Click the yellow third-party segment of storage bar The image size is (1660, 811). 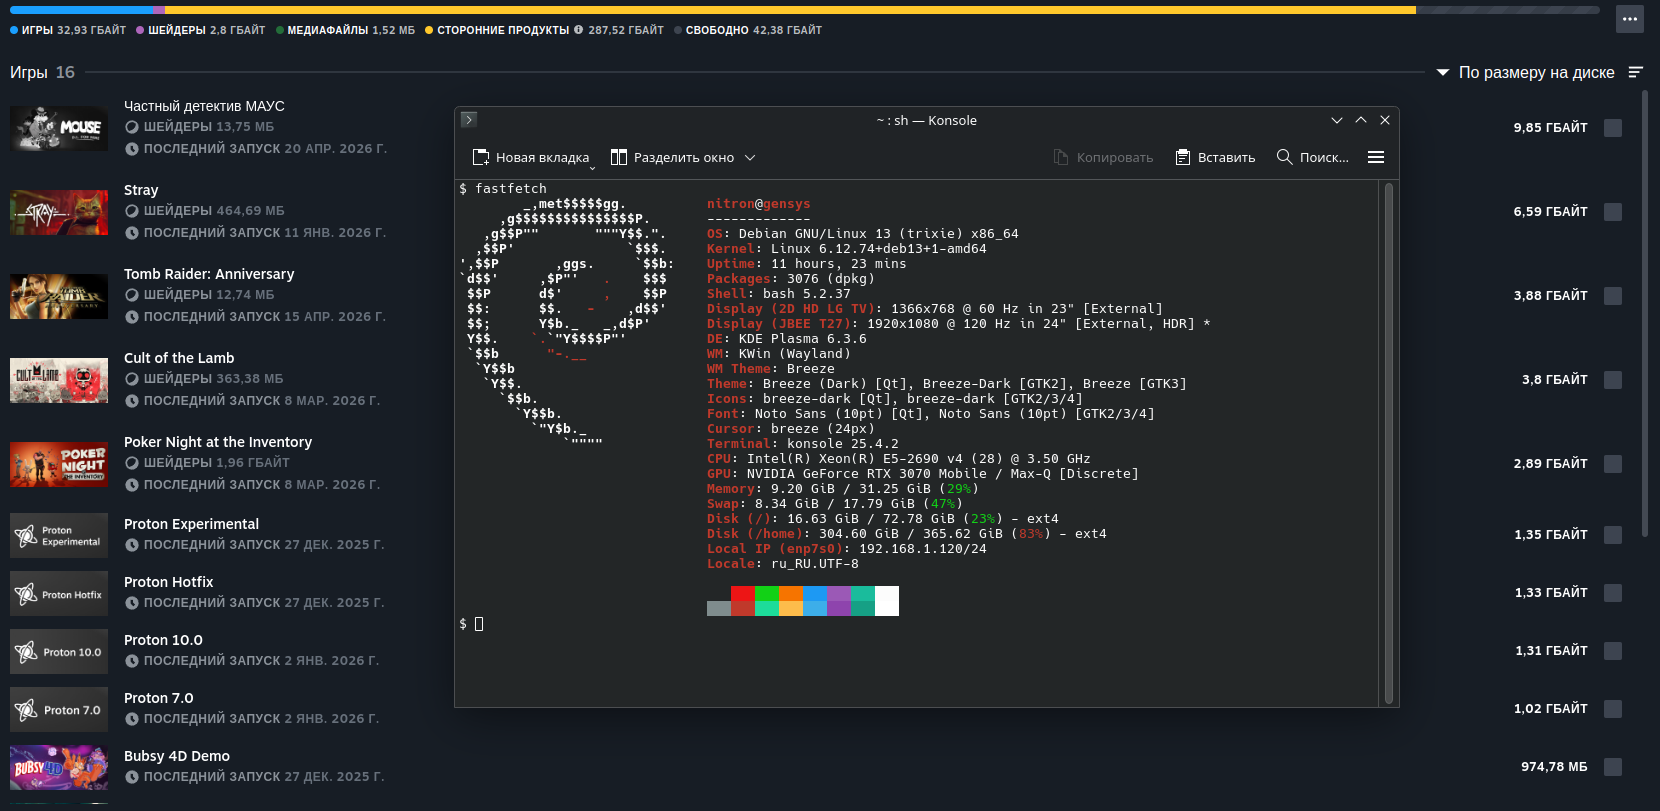[x=791, y=10]
